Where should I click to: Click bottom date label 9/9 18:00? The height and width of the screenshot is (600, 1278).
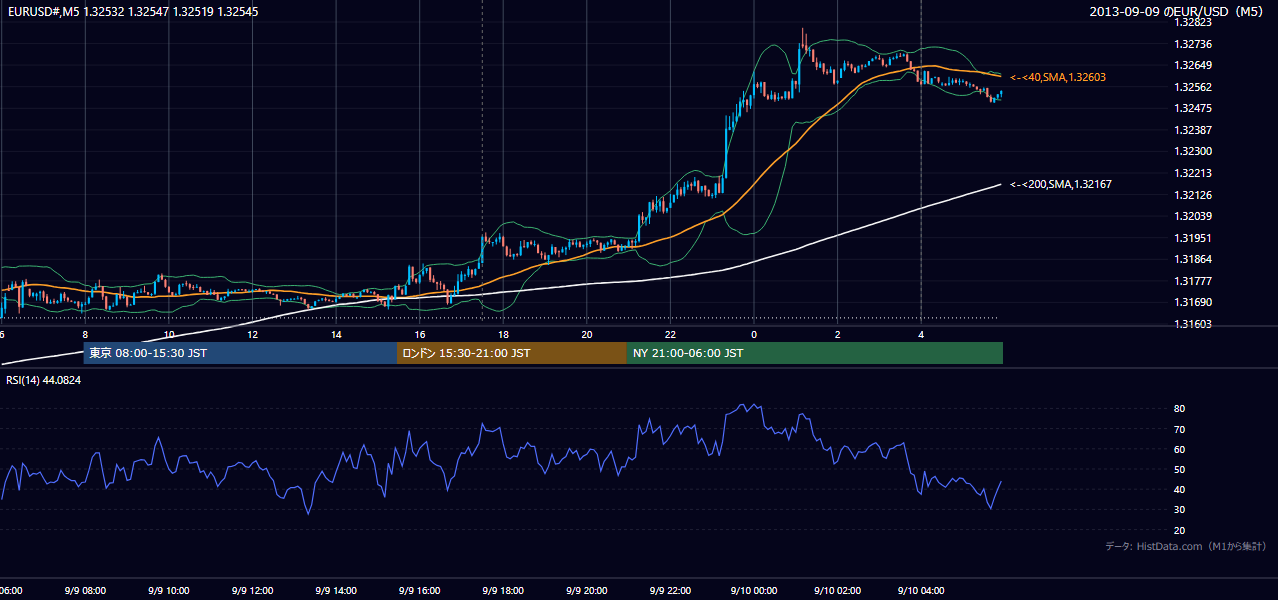click(x=503, y=591)
